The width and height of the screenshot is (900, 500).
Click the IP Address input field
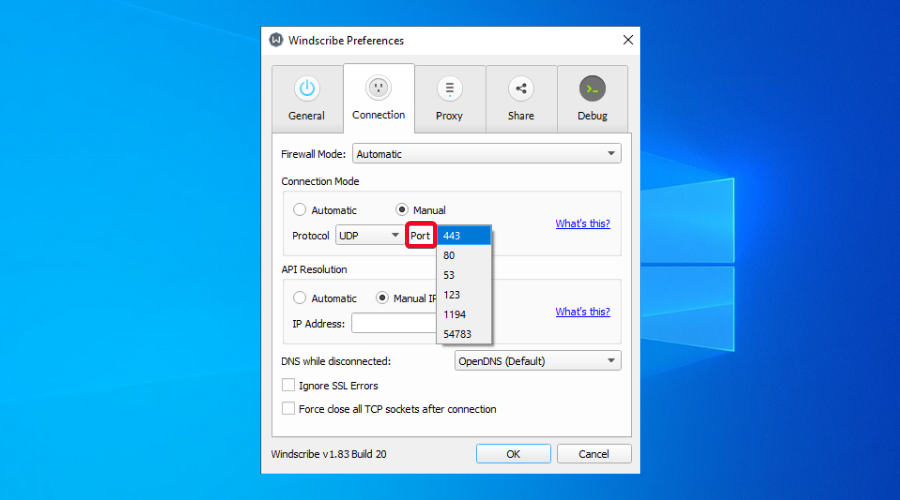394,323
